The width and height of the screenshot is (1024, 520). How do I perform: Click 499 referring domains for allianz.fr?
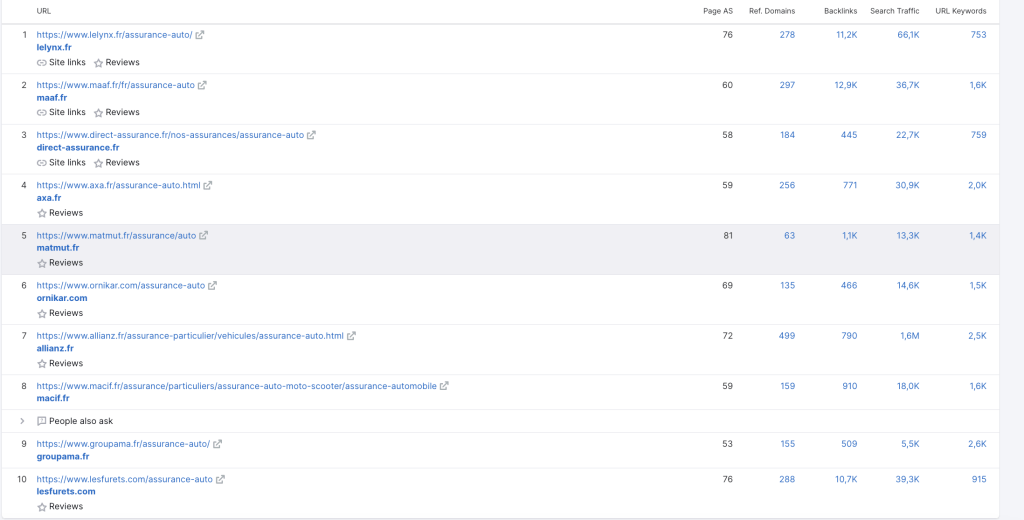coord(786,336)
